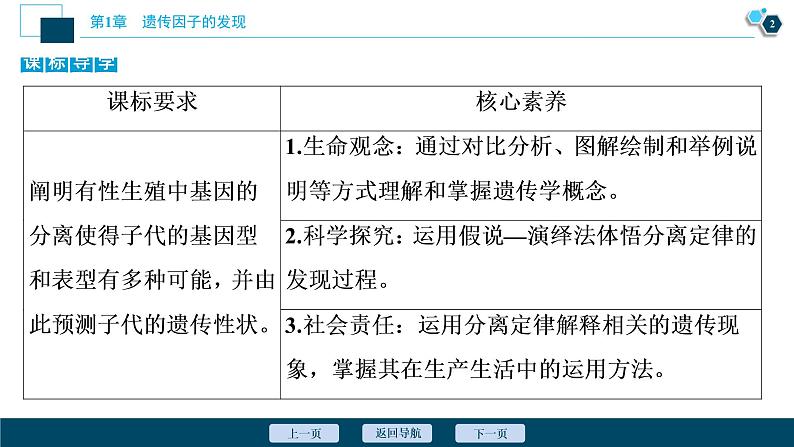Click the text 明等方式理解和掌握遗传学概念。
794x447 pixels.
[453, 191]
